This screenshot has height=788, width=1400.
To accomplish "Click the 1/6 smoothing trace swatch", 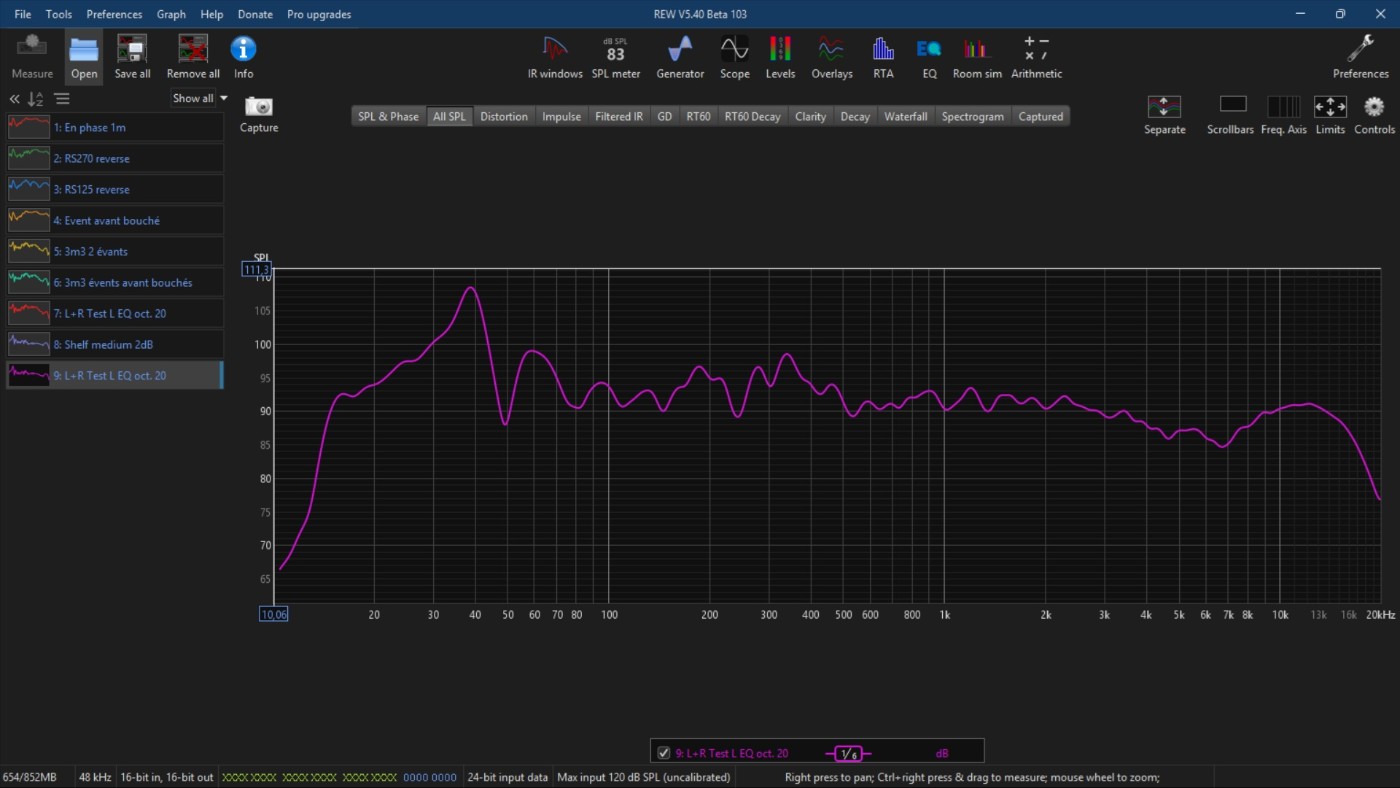I will (848, 753).
